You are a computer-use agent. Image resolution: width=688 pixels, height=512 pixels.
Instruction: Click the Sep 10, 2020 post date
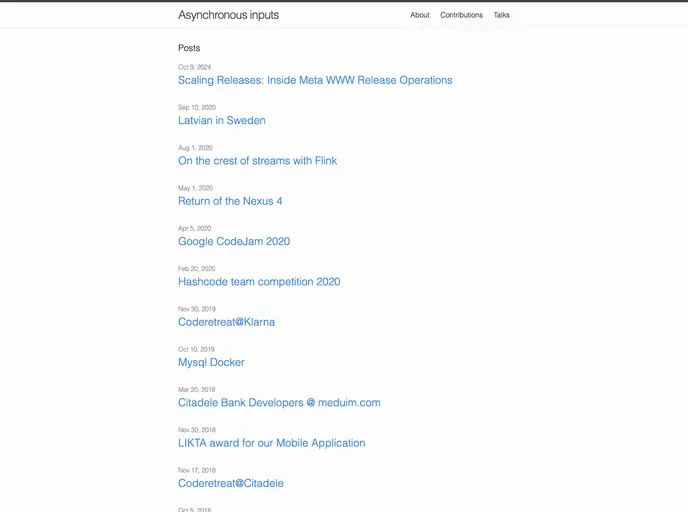[196, 107]
